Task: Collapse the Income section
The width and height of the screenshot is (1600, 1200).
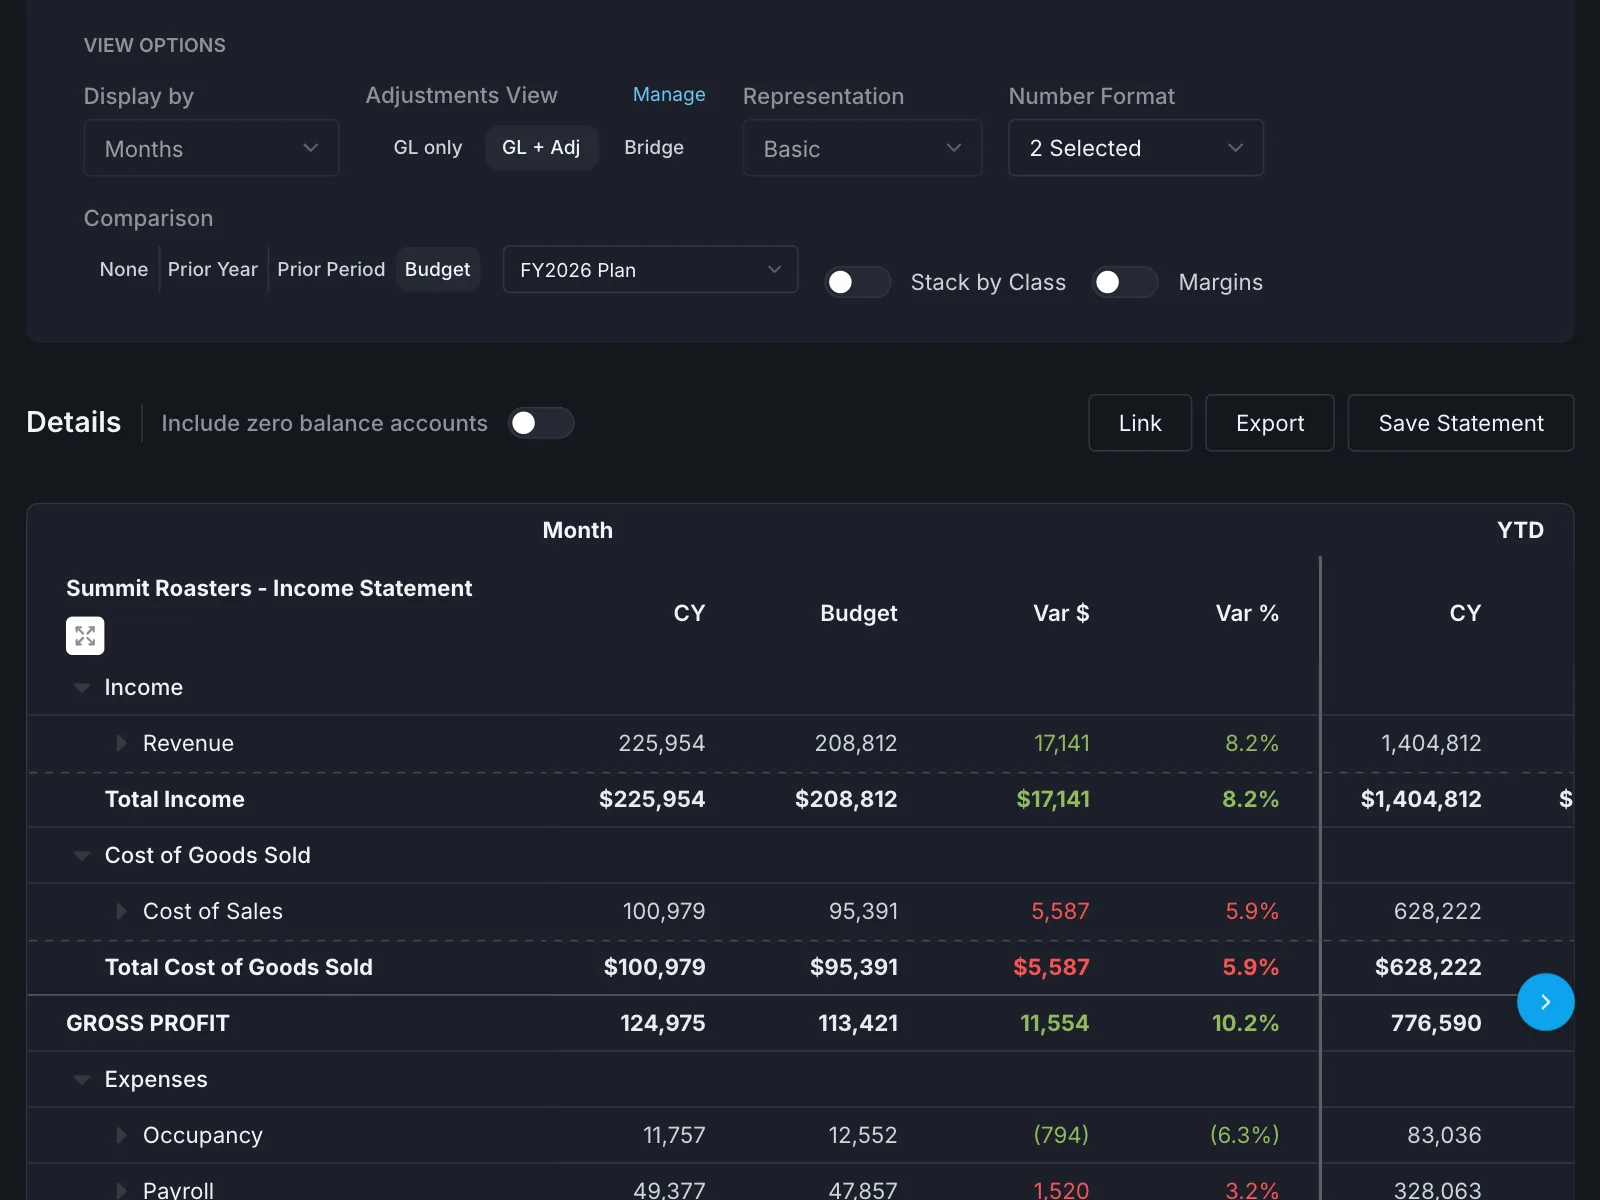Action: [82, 688]
